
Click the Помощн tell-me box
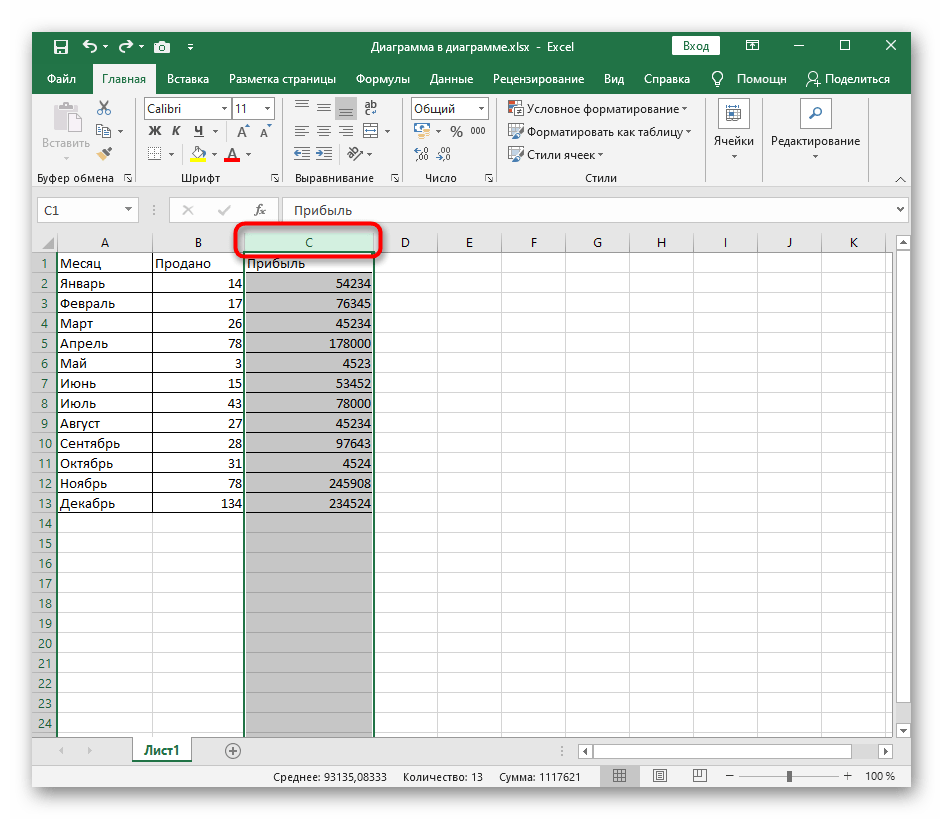point(749,79)
